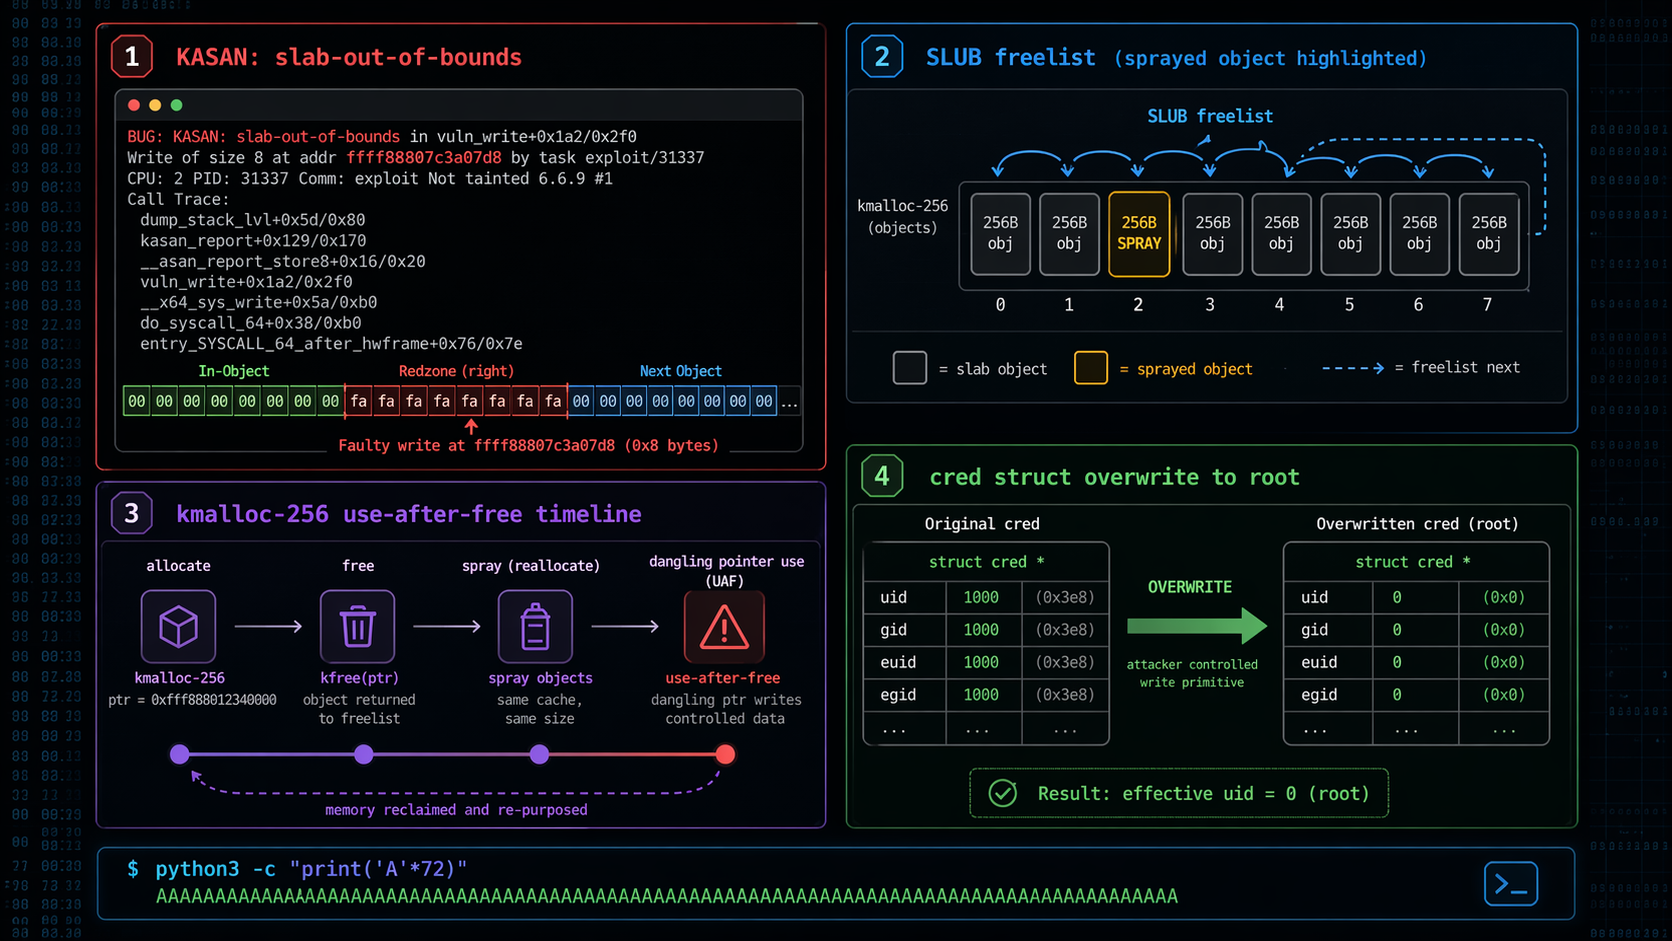Click the 'memory reclaimed and re-purposed' caption
Image resolution: width=1672 pixels, height=941 pixels.
[x=456, y=810]
